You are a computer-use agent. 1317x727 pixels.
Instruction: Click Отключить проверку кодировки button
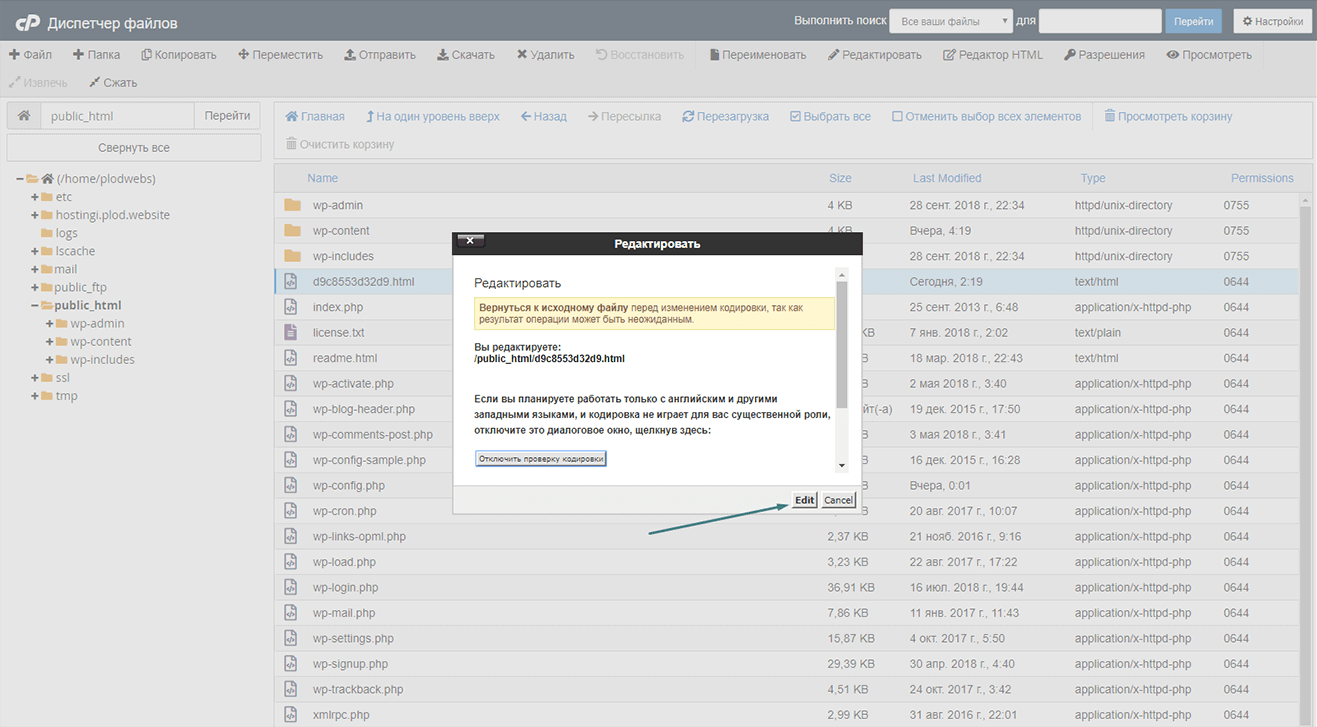pyautogui.click(x=541, y=459)
